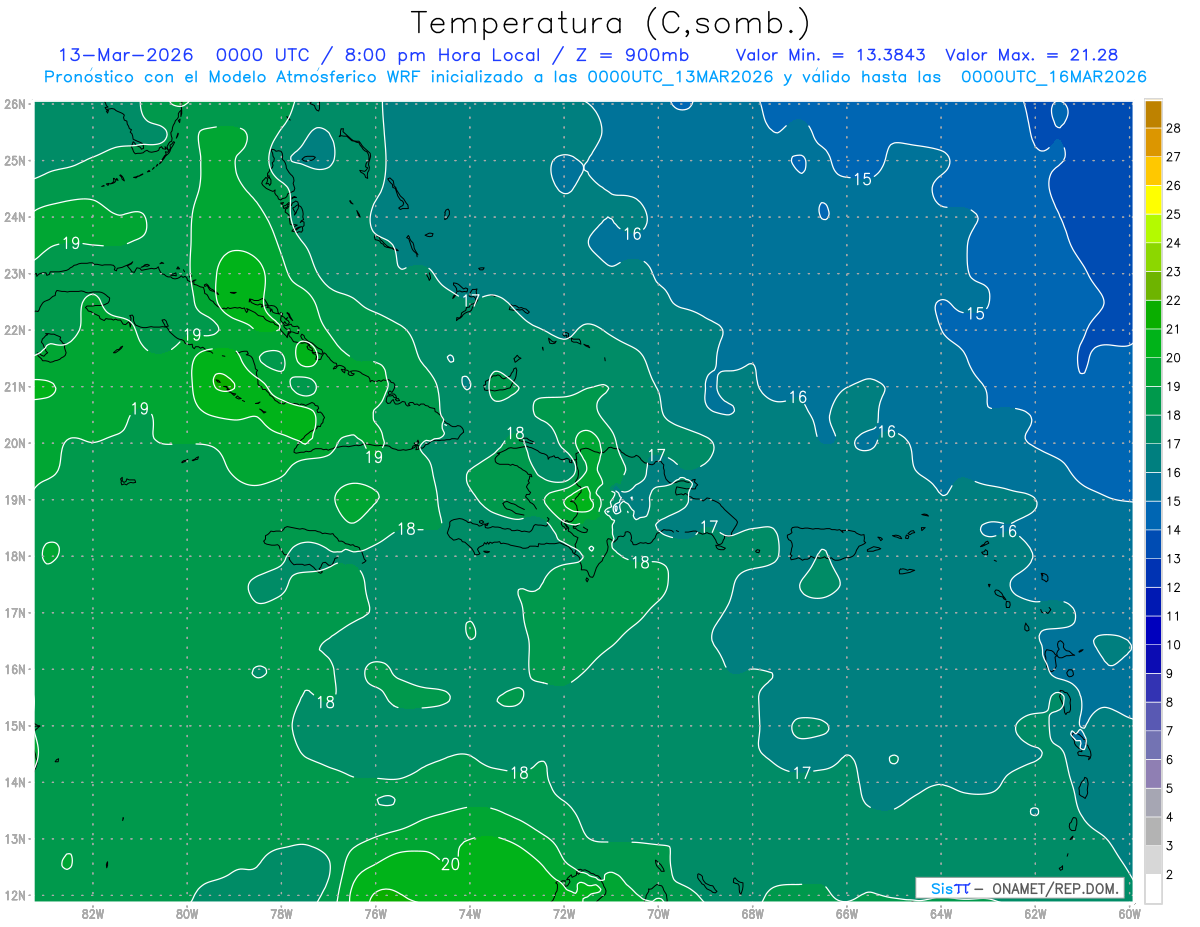Click the 24 label on color scale
Image resolution: width=1200 pixels, height=927 pixels.
pyautogui.click(x=1174, y=243)
